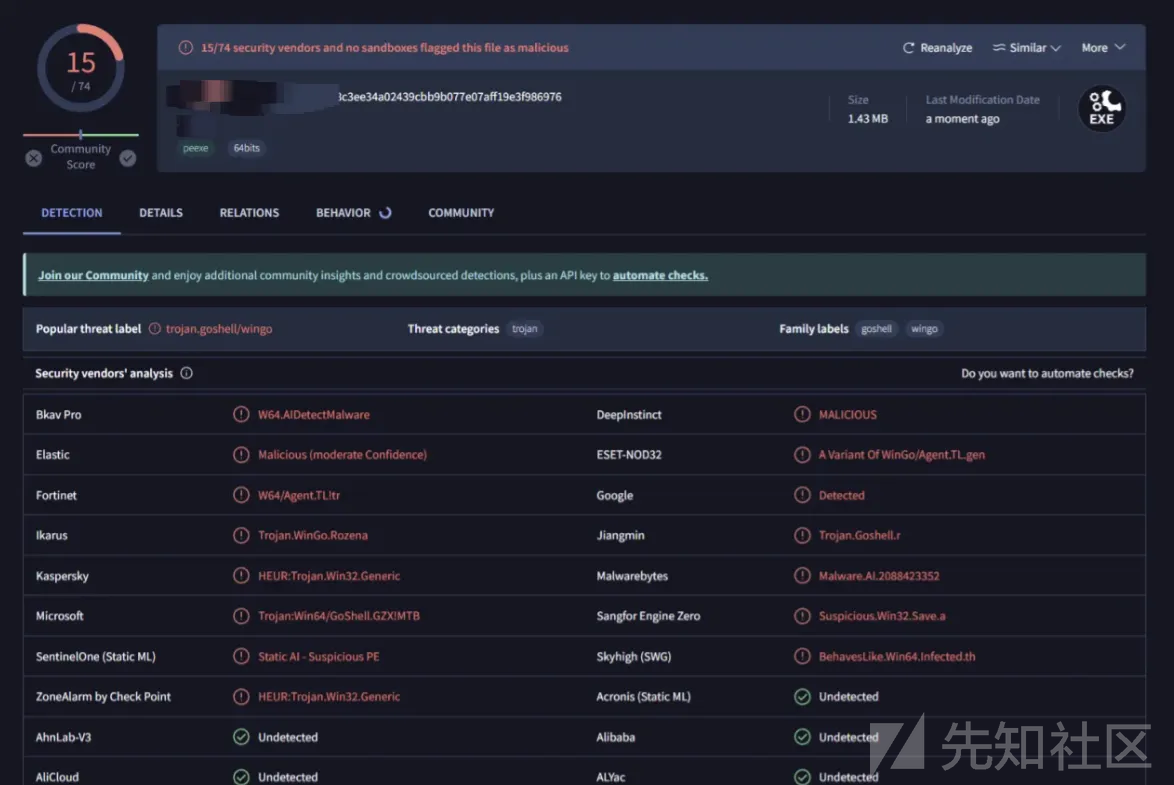
Task: Click Trojan:Win64/GoShell.GZX!MTB result
Action: pyautogui.click(x=339, y=616)
